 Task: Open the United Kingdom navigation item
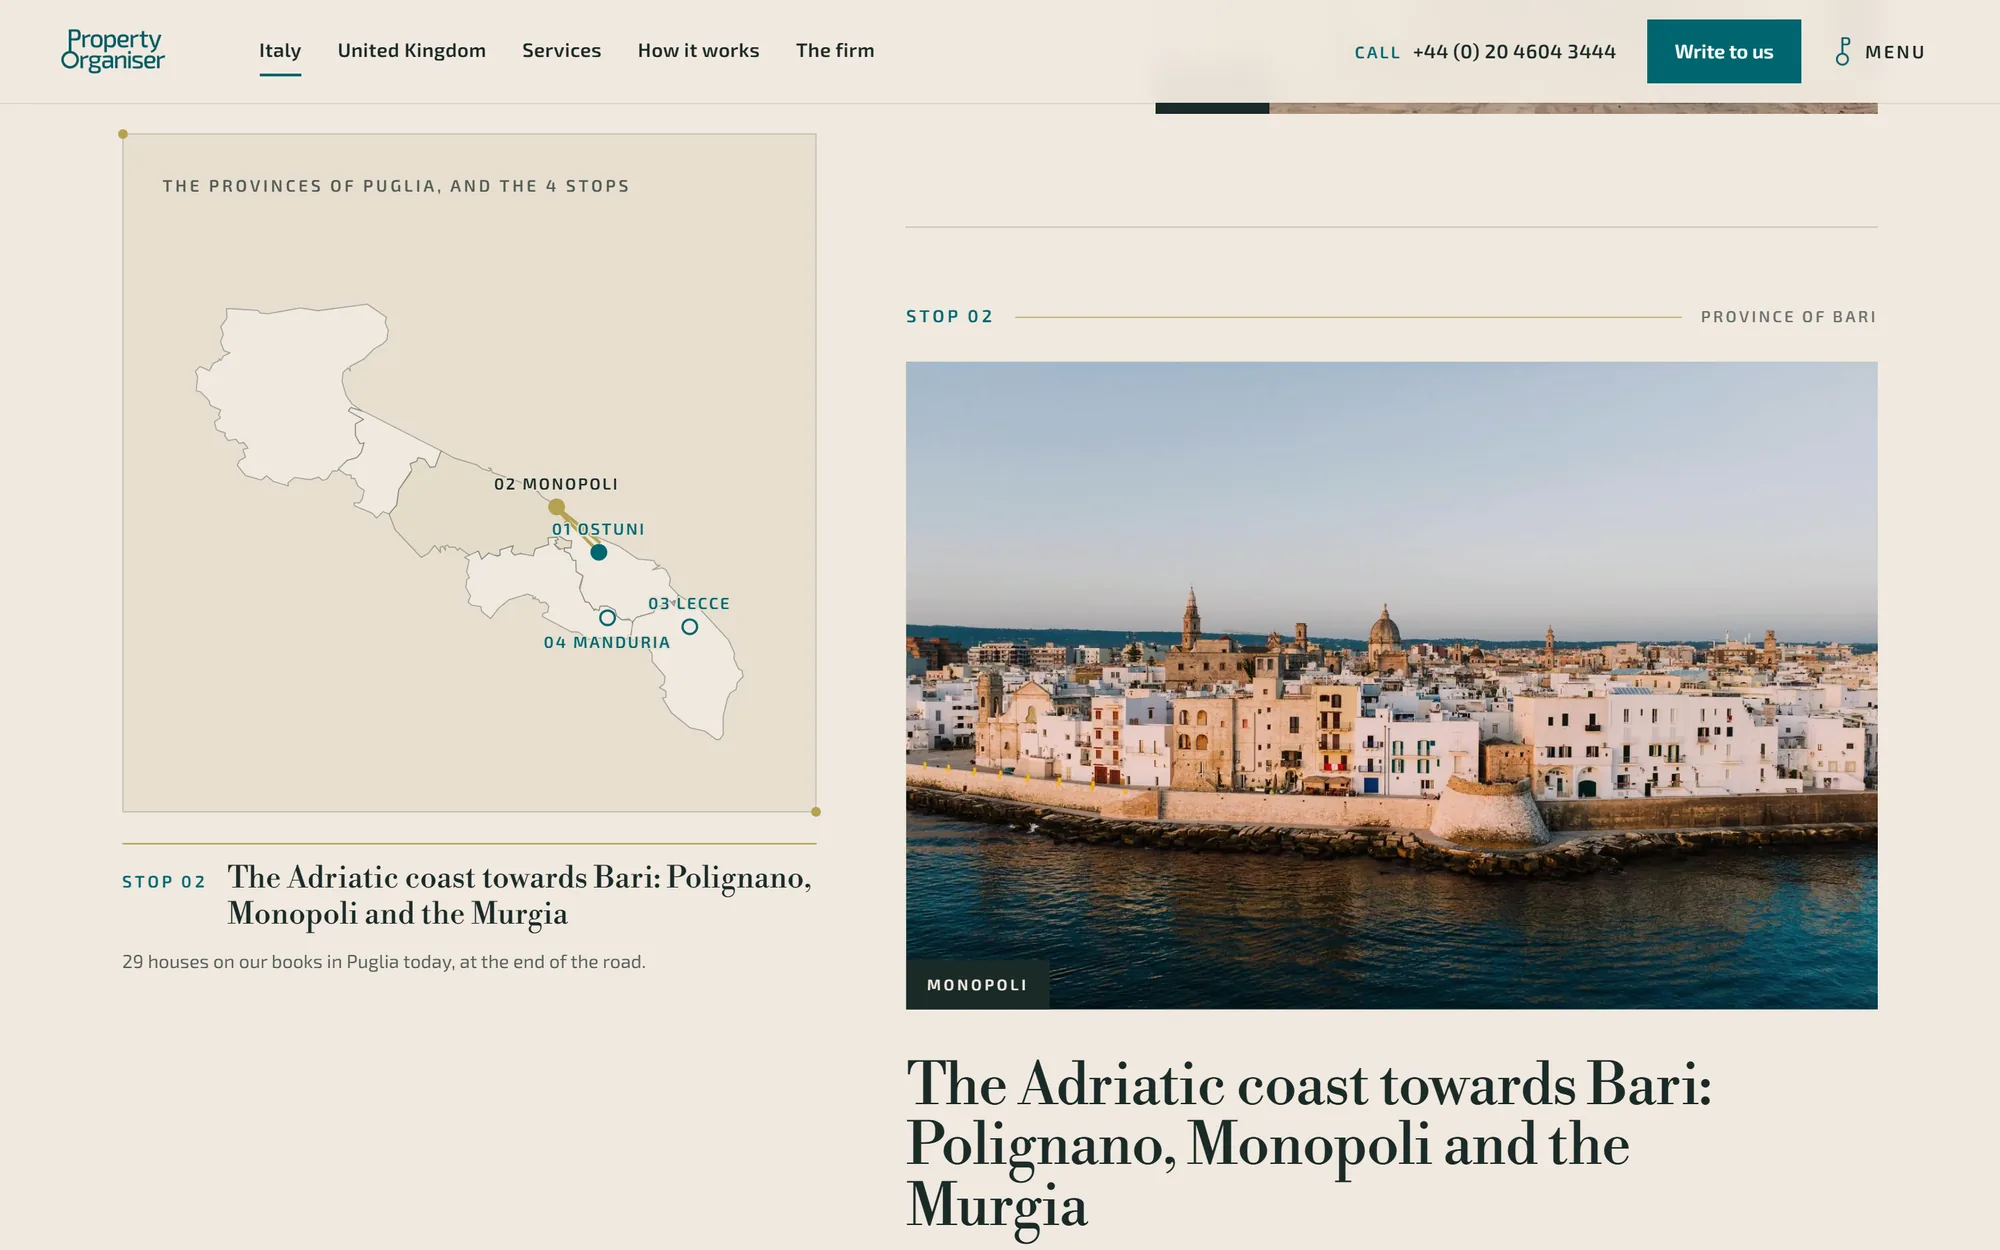pos(412,50)
